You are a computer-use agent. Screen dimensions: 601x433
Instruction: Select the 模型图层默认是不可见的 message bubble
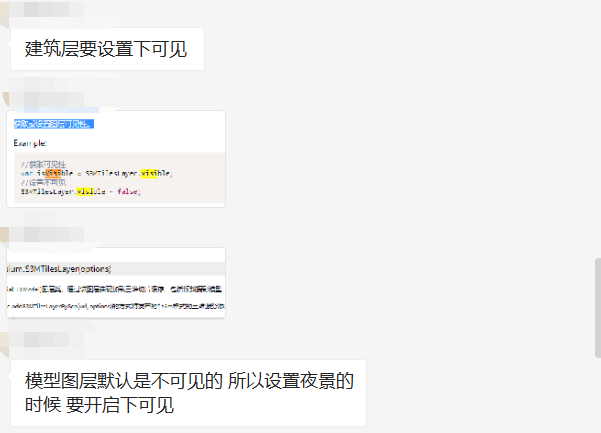[x=188, y=393]
